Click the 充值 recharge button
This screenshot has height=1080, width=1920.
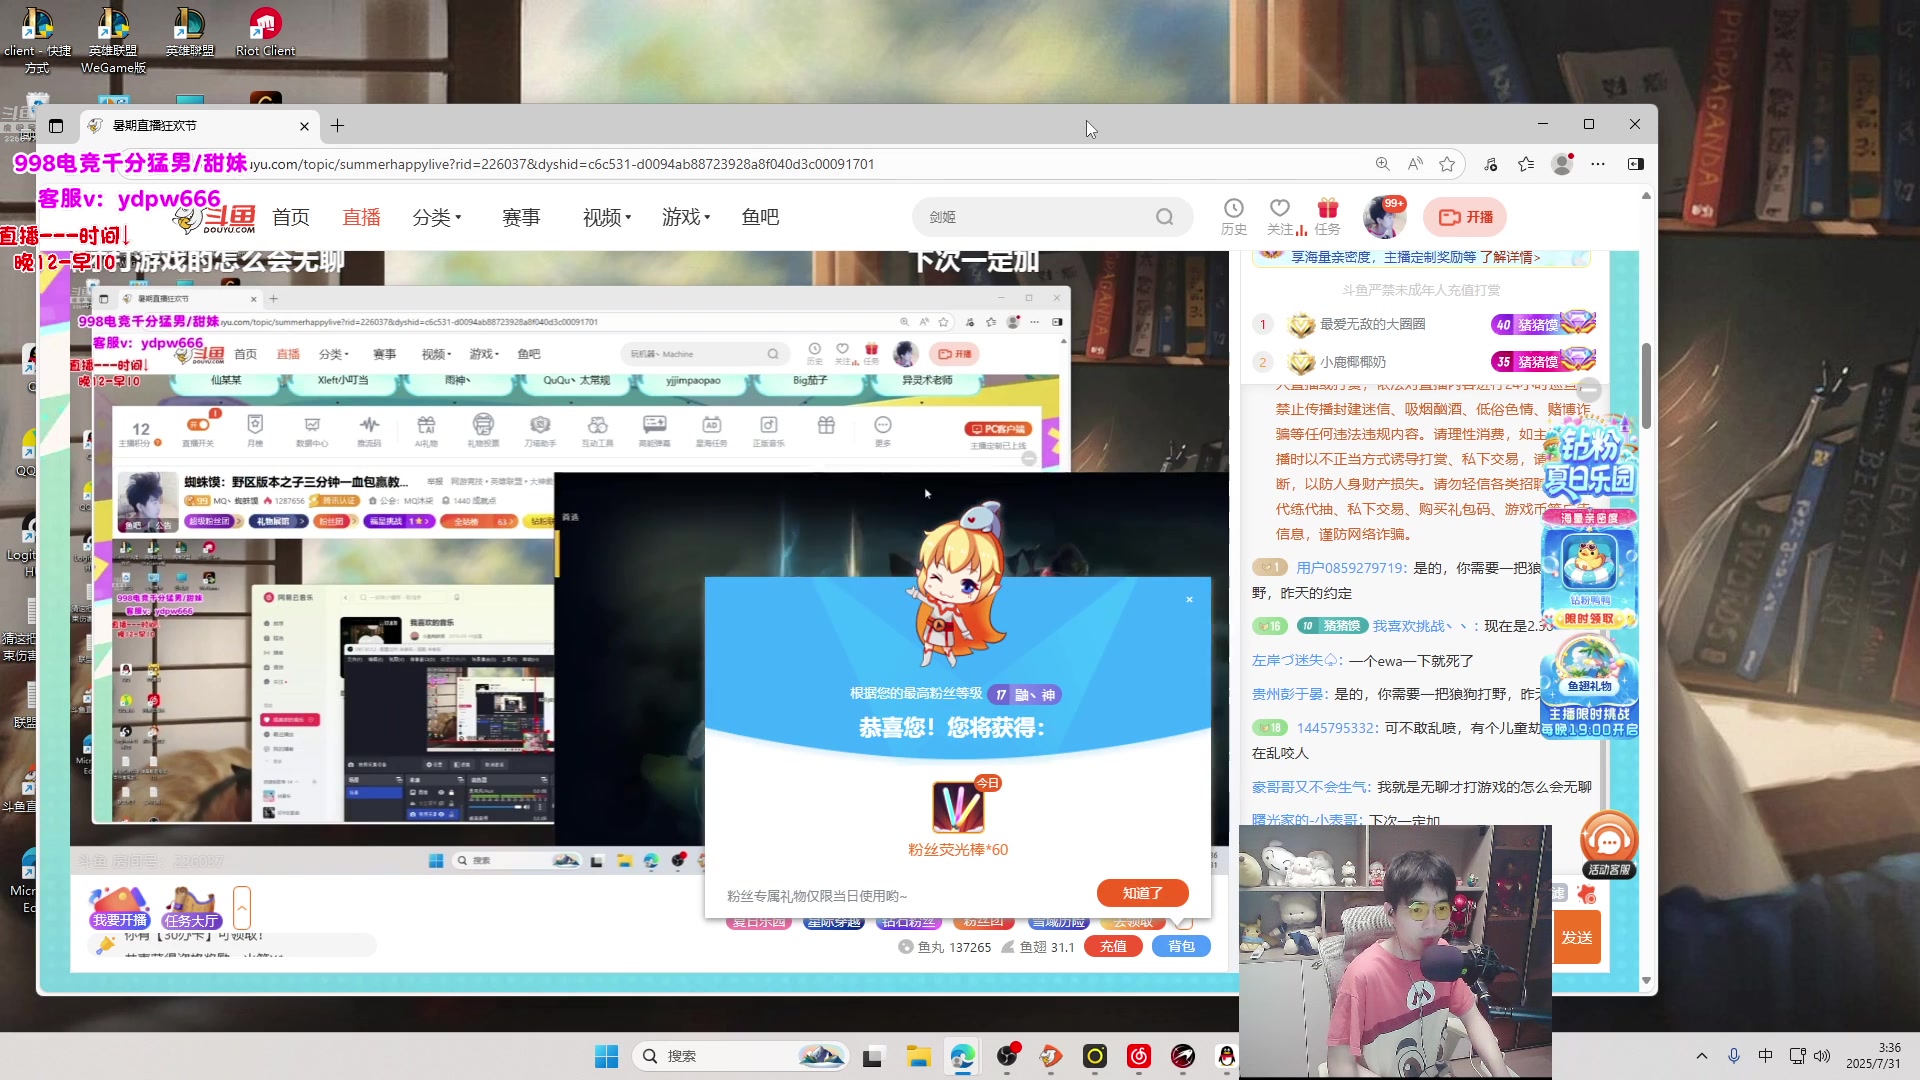(1113, 946)
